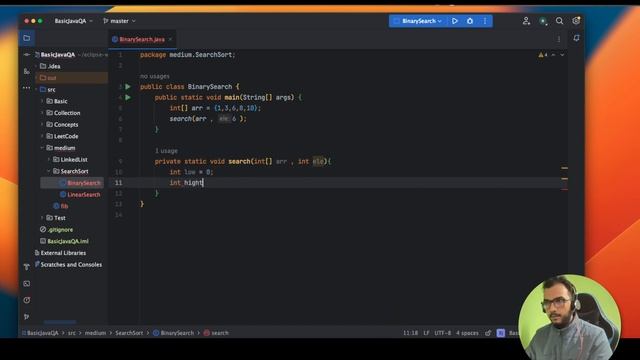Viewport: 640px width, 360px height.
Task: Change 4 spaces indent setting
Action: coord(467,333)
